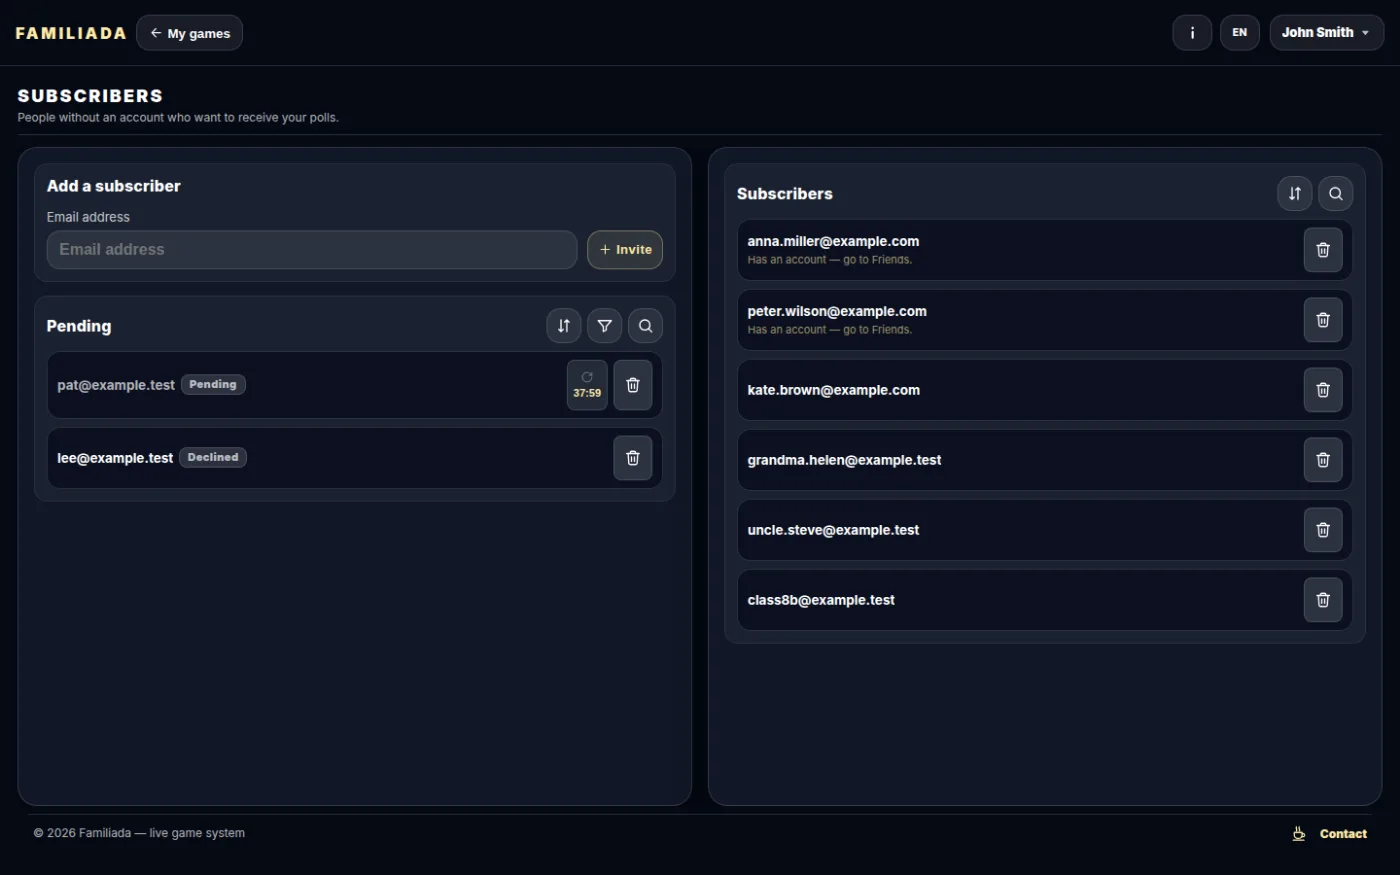Click the Declined status badge for lee@example.test
The image size is (1400, 875).
click(x=213, y=457)
